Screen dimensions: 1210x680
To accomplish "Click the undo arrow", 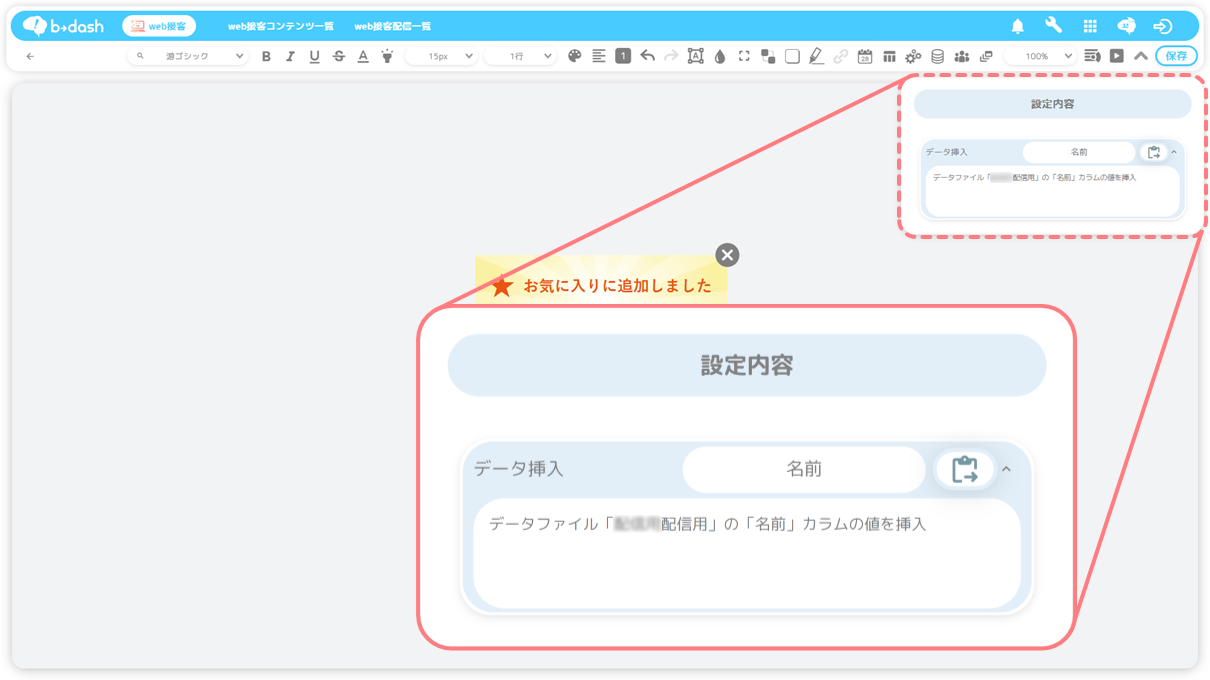I will click(x=647, y=57).
